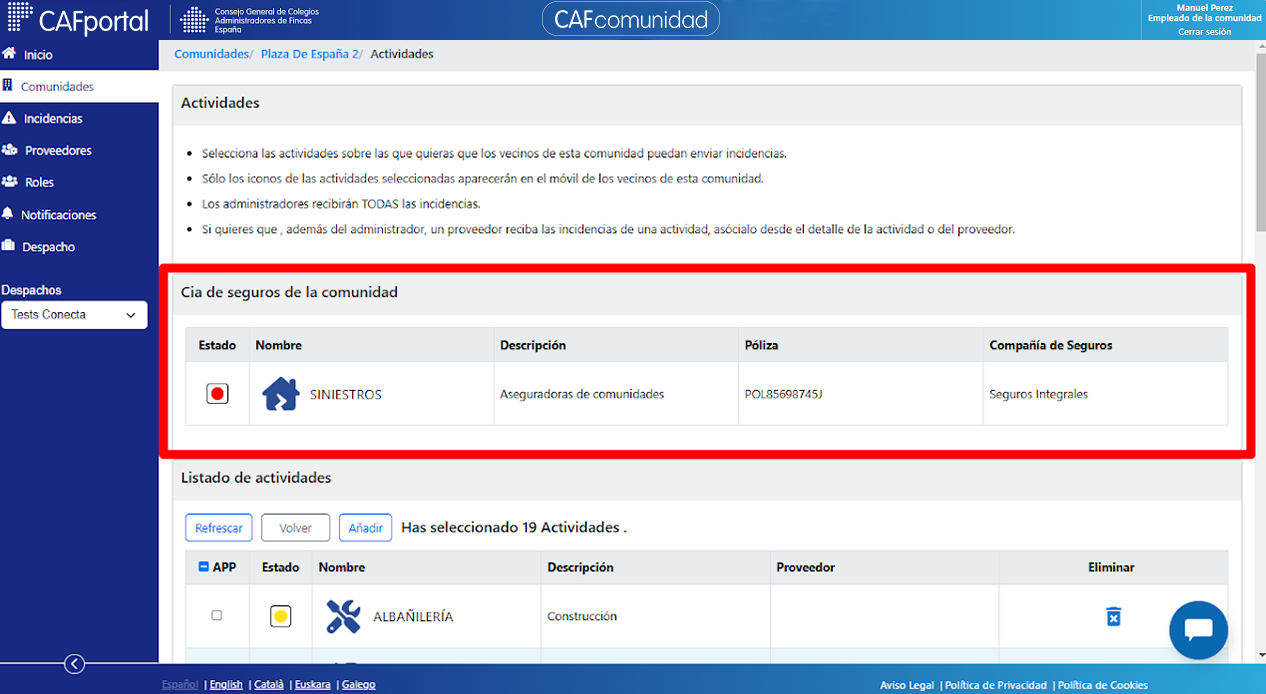Screen dimensions: 1266x694
Task: Click the CAFportal logo
Action: click(78, 20)
